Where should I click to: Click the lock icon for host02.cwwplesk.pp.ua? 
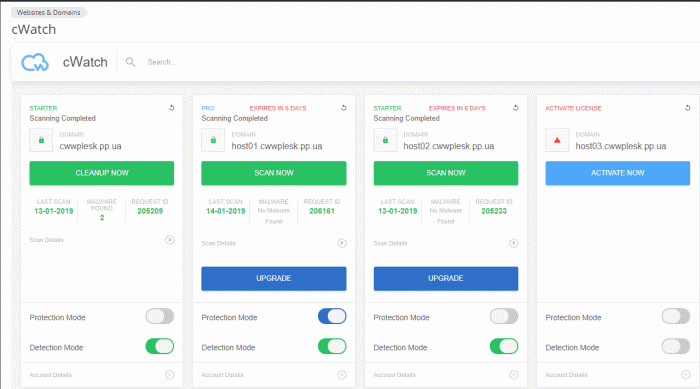(x=385, y=140)
